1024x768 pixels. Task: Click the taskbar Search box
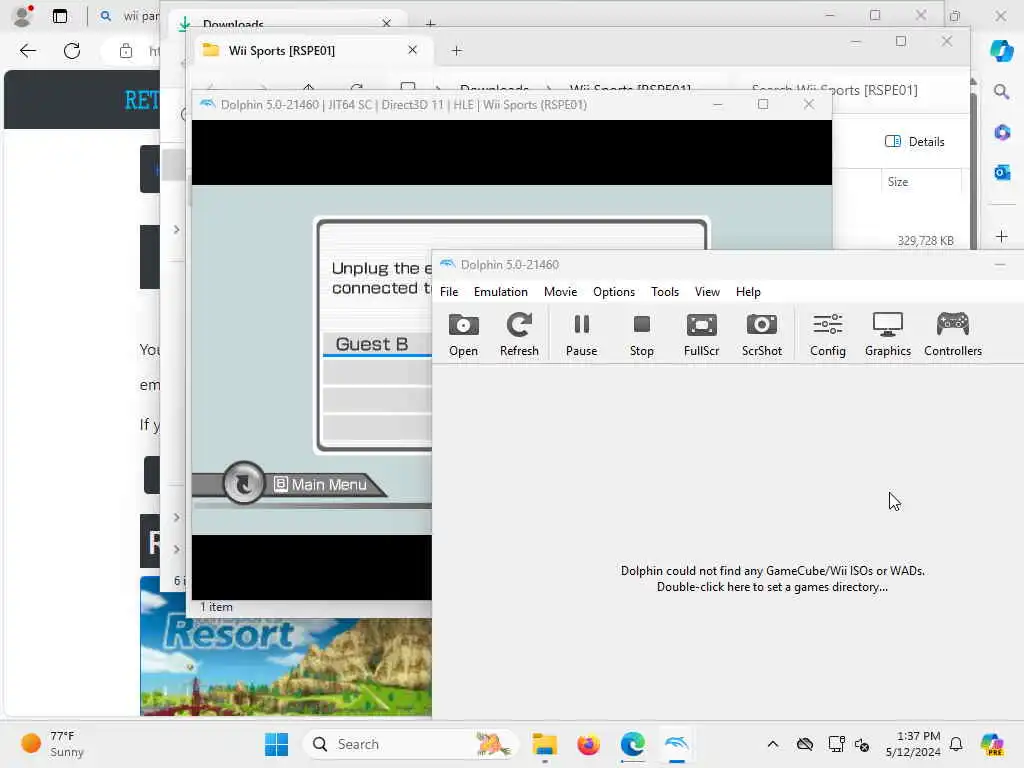click(x=409, y=744)
